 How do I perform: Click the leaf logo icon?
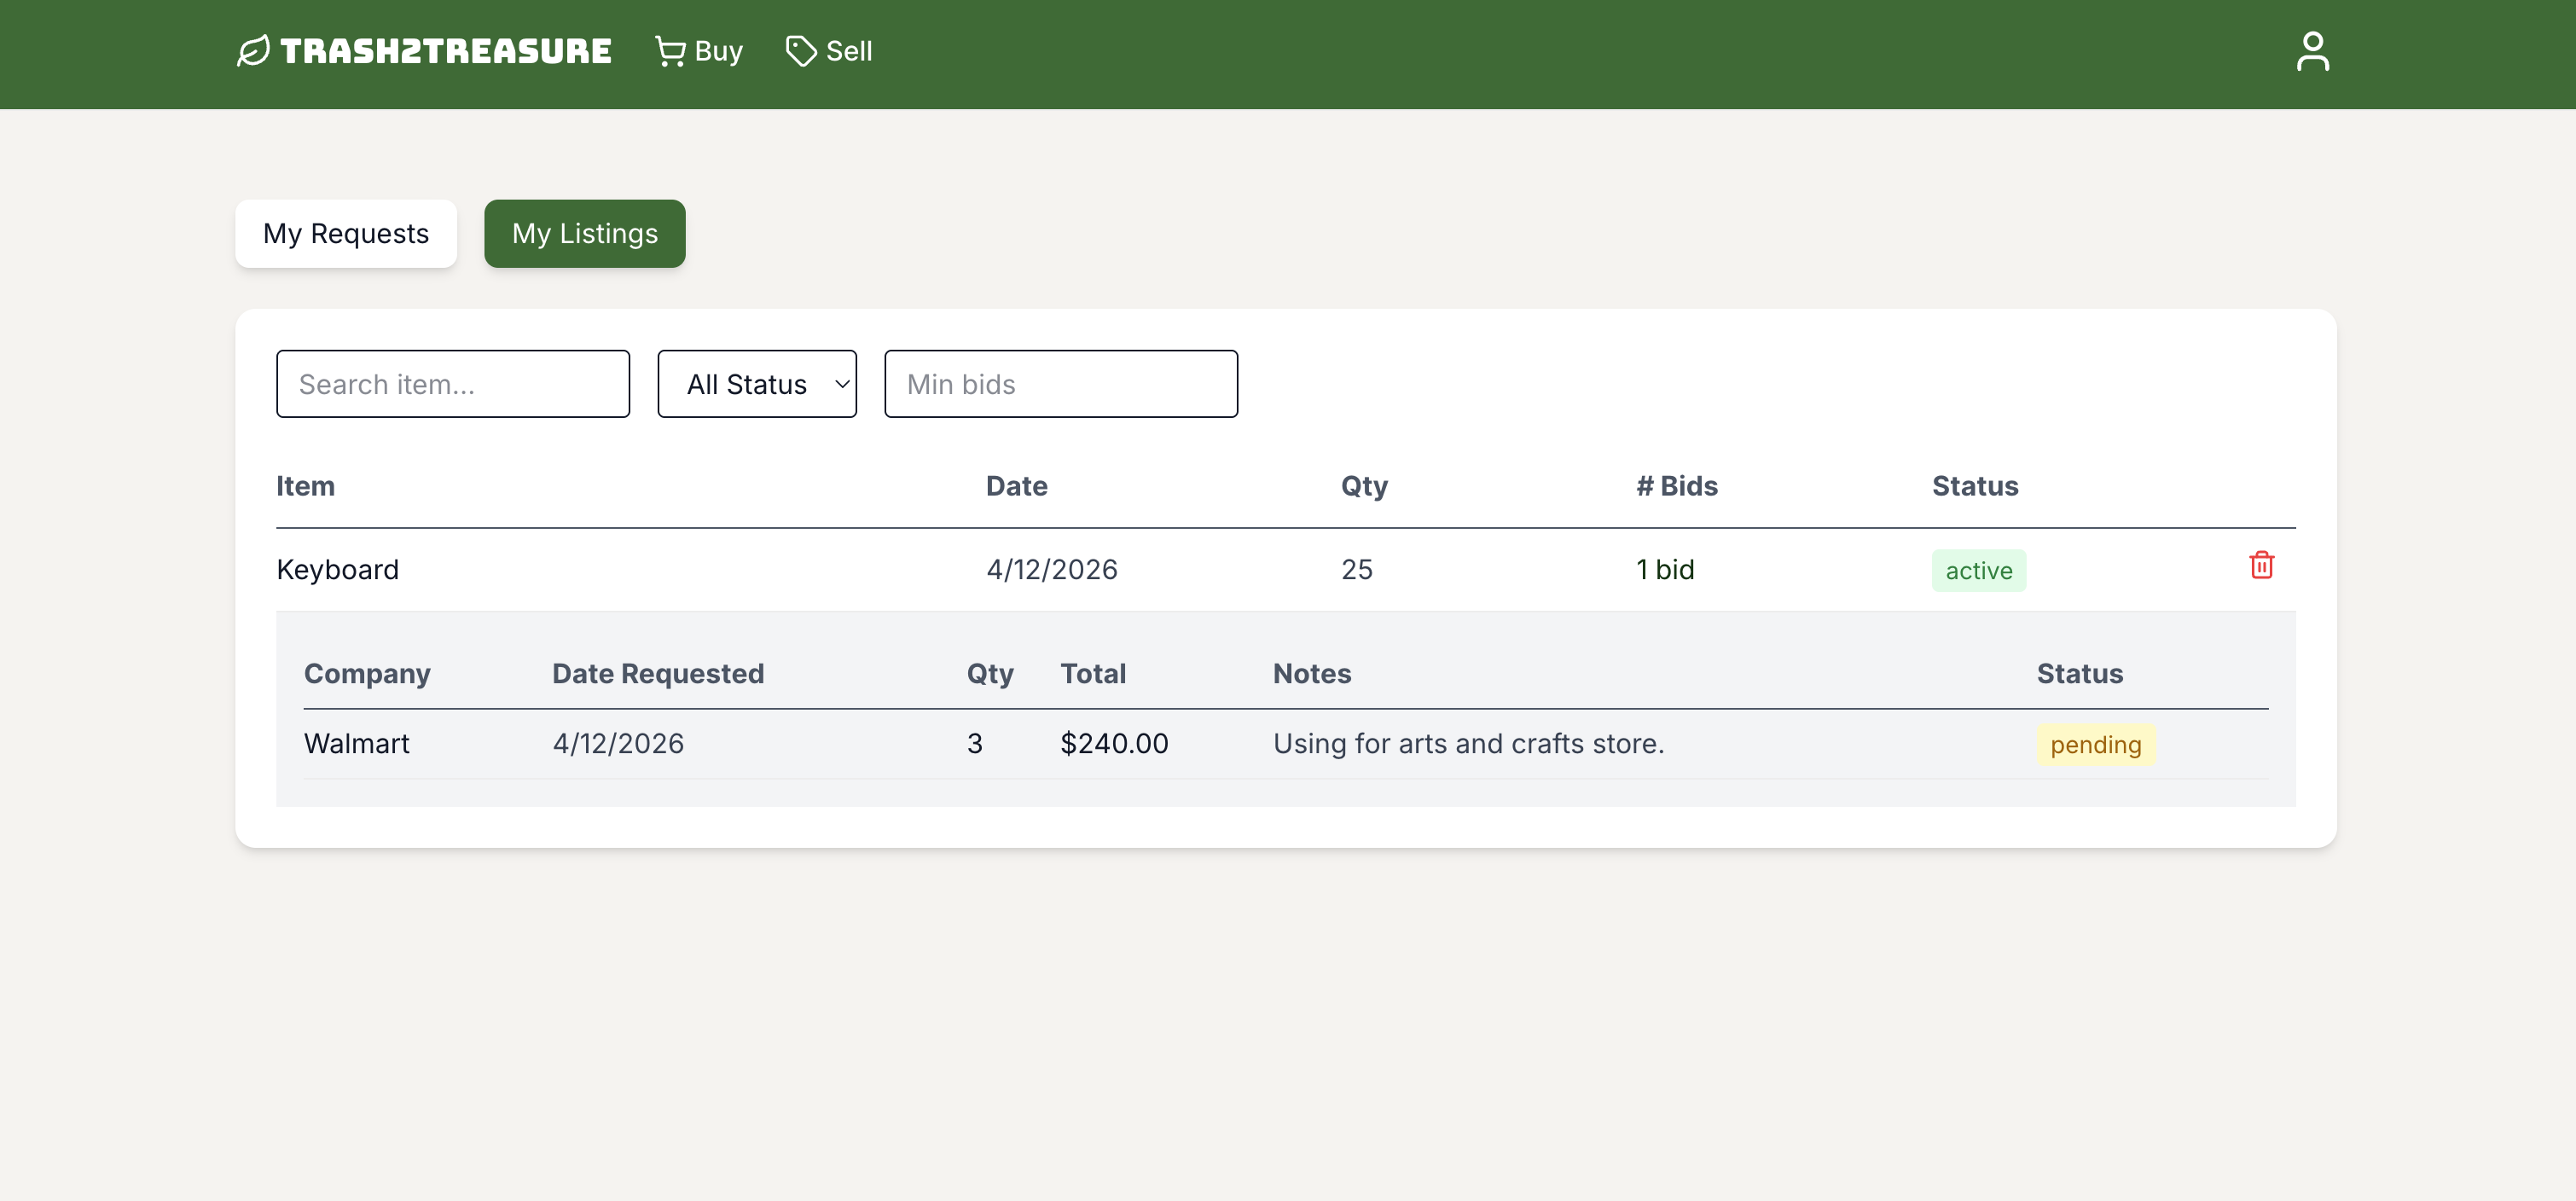(x=253, y=51)
